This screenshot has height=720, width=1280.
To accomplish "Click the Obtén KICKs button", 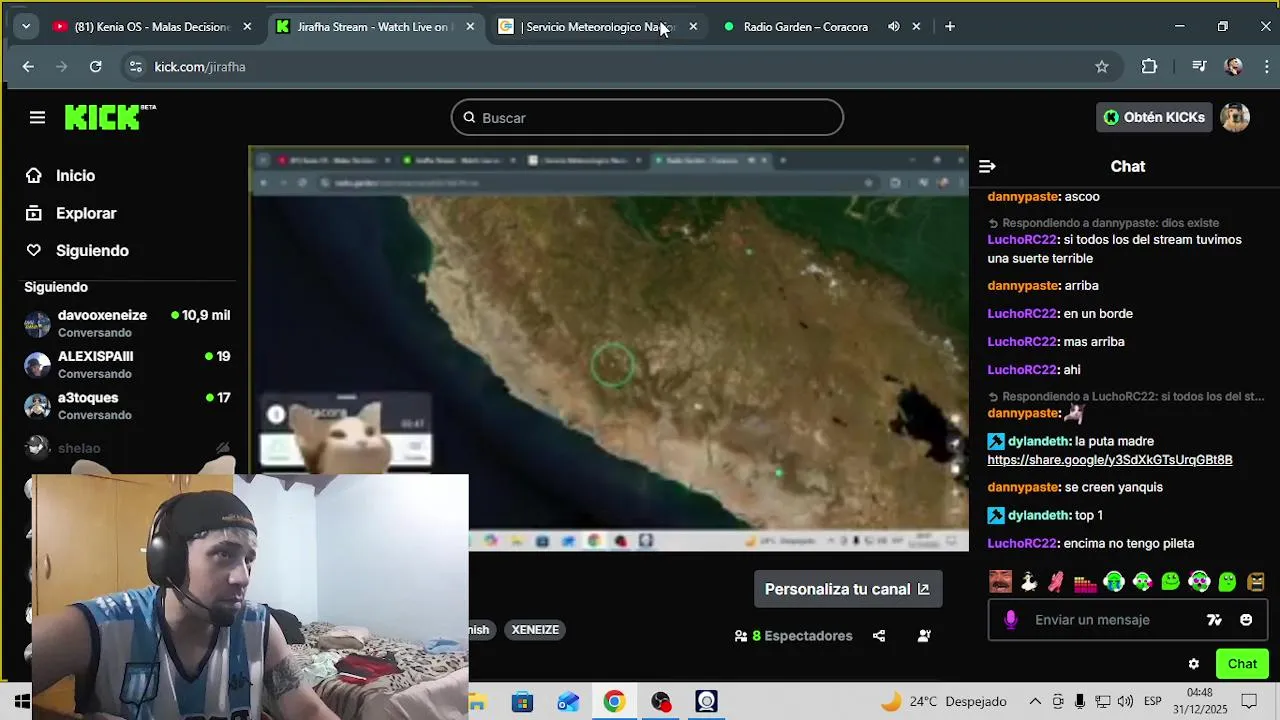I will [x=1154, y=117].
